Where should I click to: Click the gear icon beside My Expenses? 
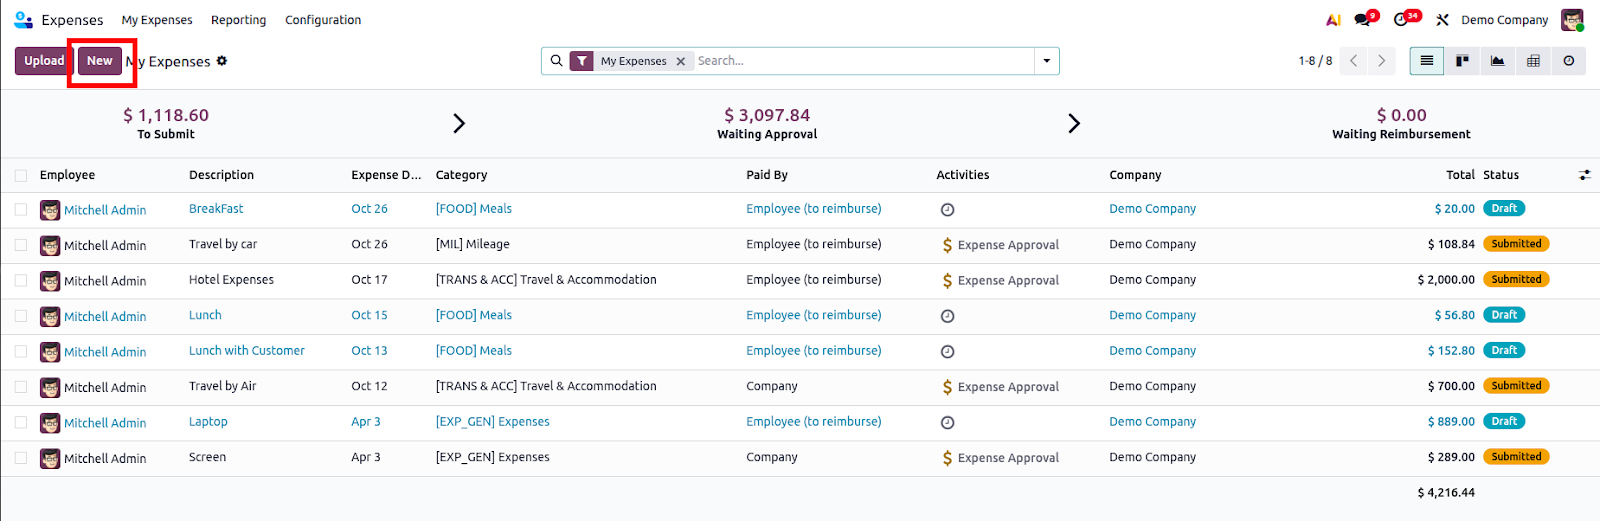coord(222,61)
